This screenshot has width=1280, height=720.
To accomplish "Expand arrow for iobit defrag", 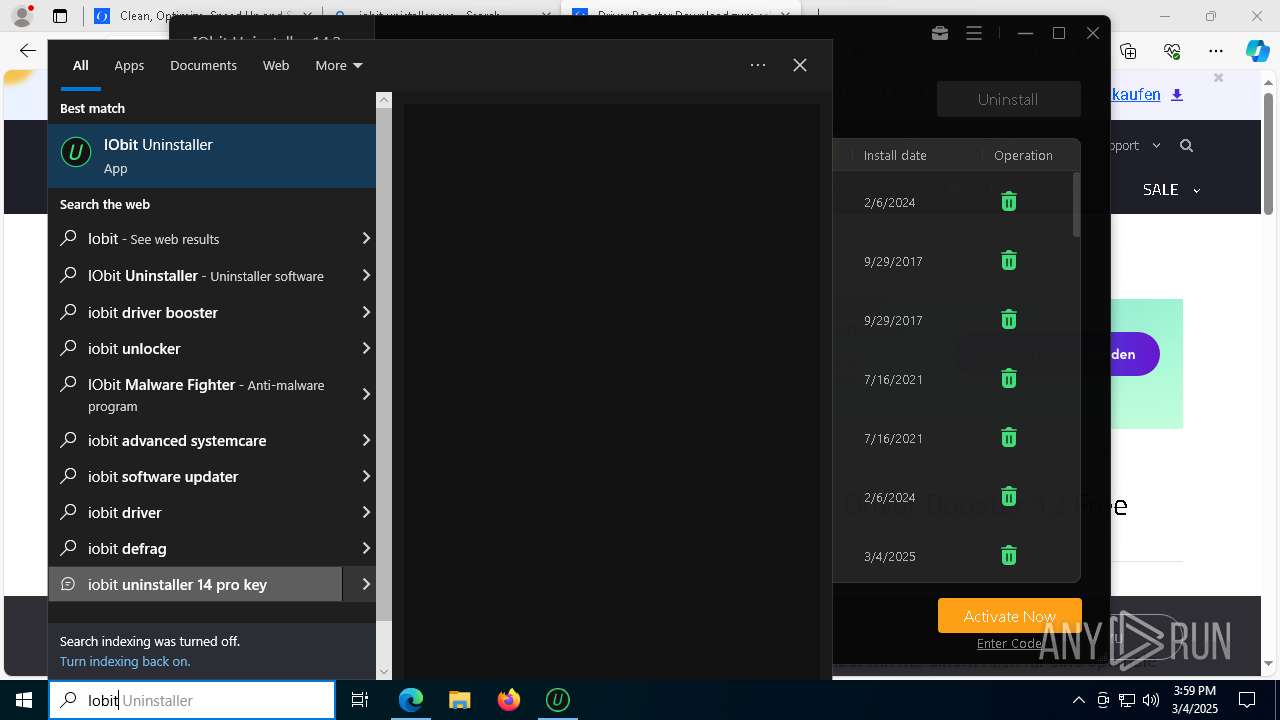I will click(366, 548).
